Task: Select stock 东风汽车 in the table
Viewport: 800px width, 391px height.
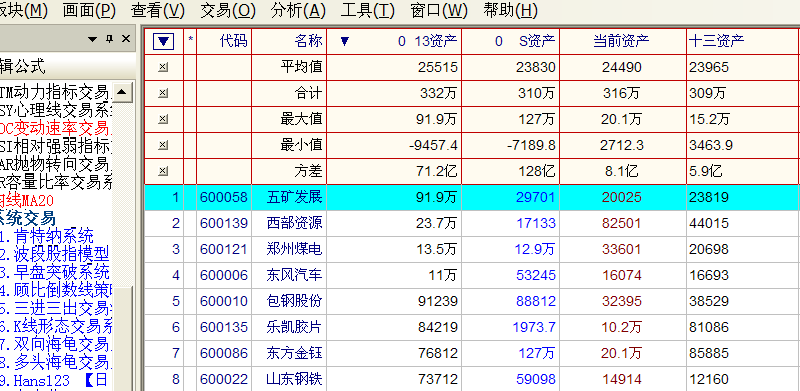Action: [x=294, y=275]
